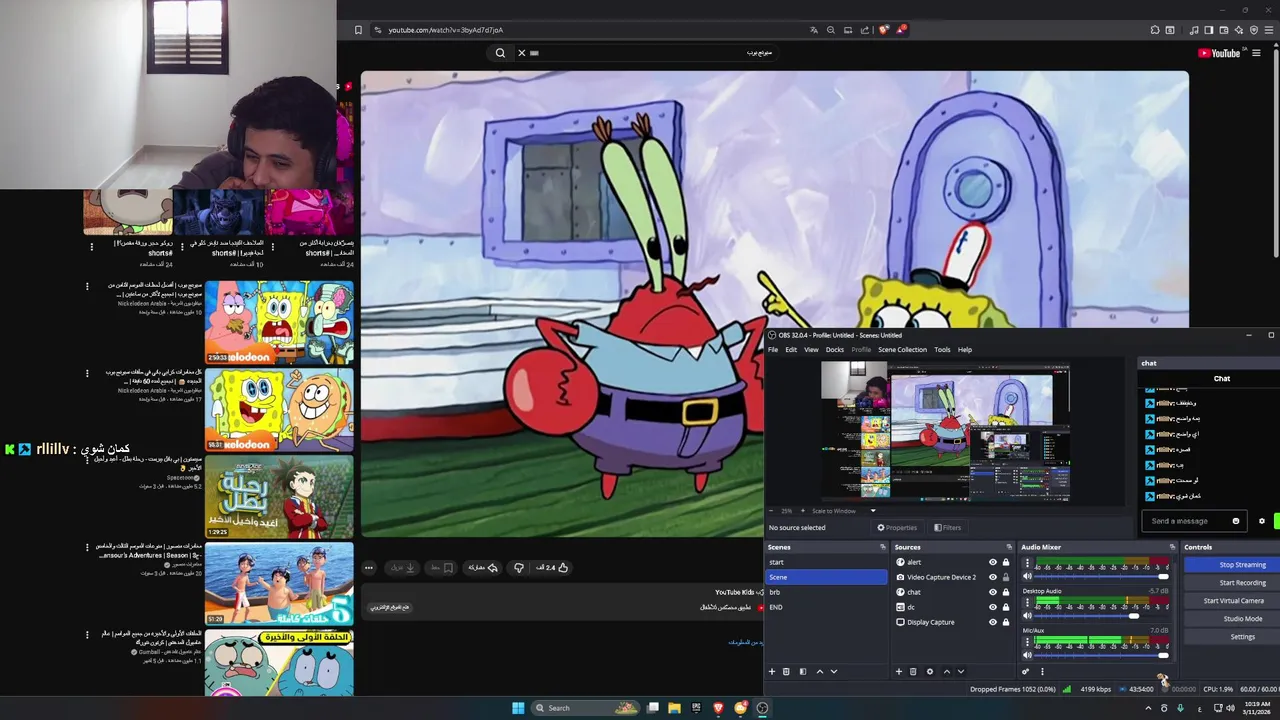This screenshot has height=720, width=1280.
Task: Open YouTube hamburger guide menu
Action: [1256, 53]
